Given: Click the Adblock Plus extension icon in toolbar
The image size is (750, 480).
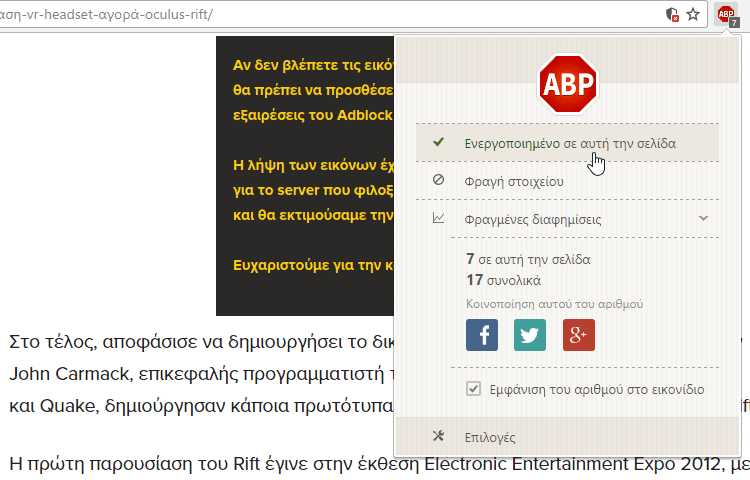Looking at the screenshot, I should (727, 15).
